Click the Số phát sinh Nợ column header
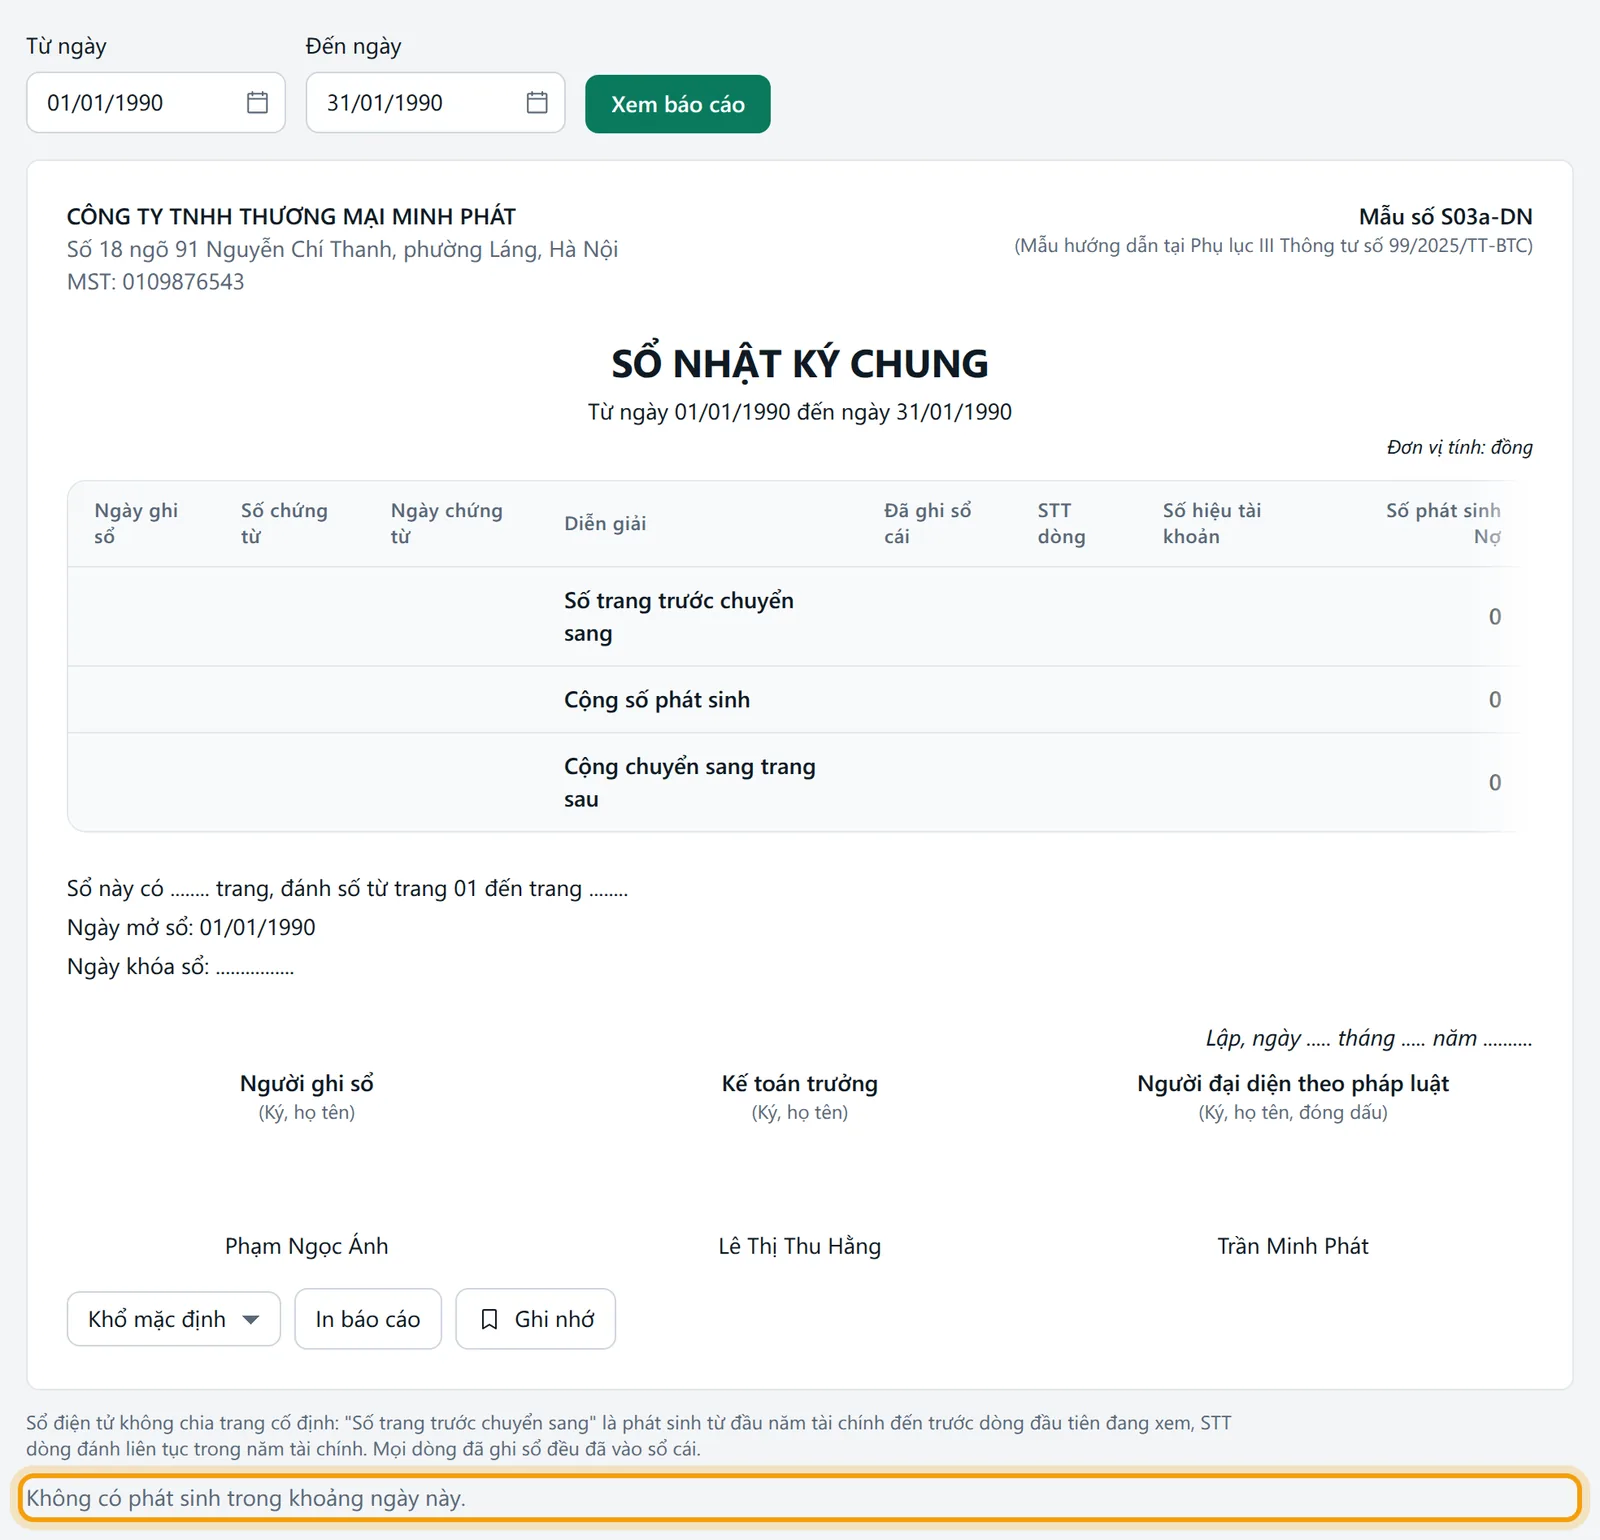This screenshot has height=1540, width=1600. click(x=1443, y=523)
